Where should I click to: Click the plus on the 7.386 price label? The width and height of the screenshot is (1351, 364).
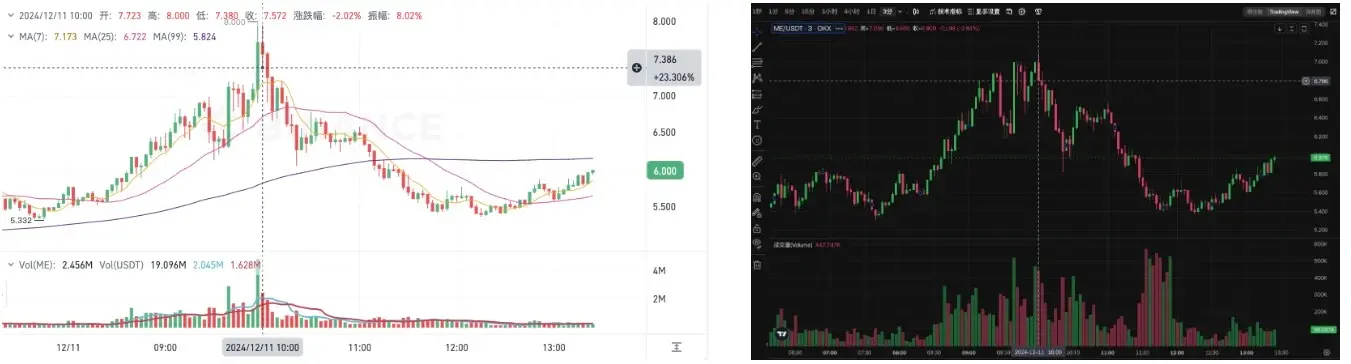pyautogui.click(x=636, y=68)
